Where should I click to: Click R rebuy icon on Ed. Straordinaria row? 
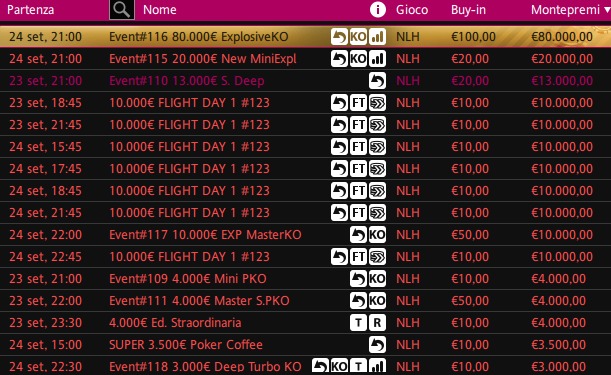377,323
